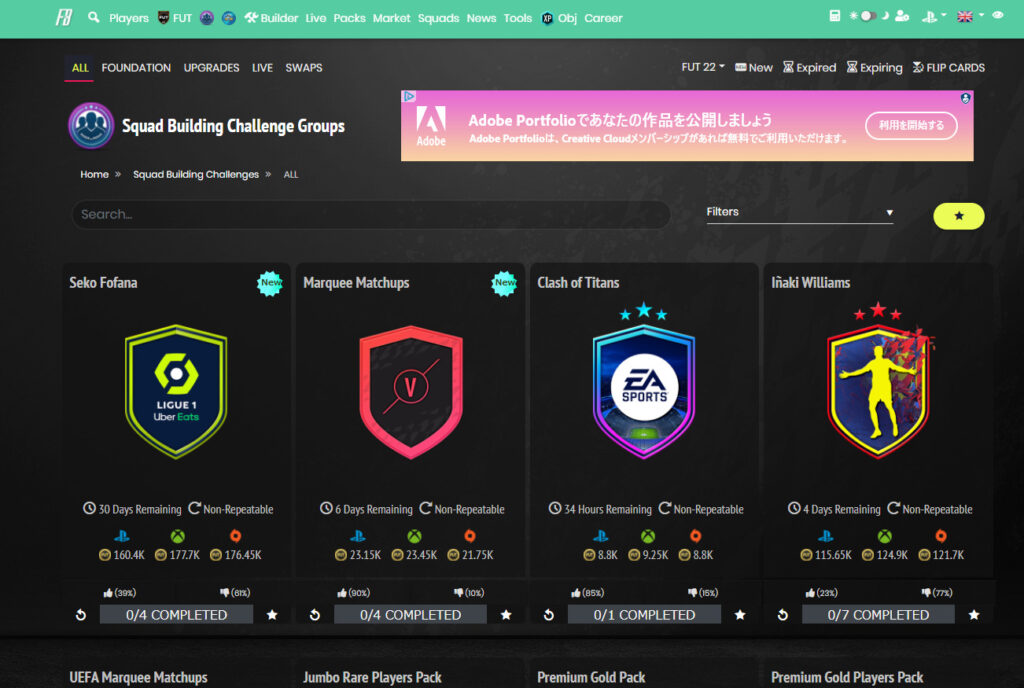The width and height of the screenshot is (1024, 688).
Task: Click the PlayStation icon on Iñaki Williams card
Action: [x=825, y=537]
